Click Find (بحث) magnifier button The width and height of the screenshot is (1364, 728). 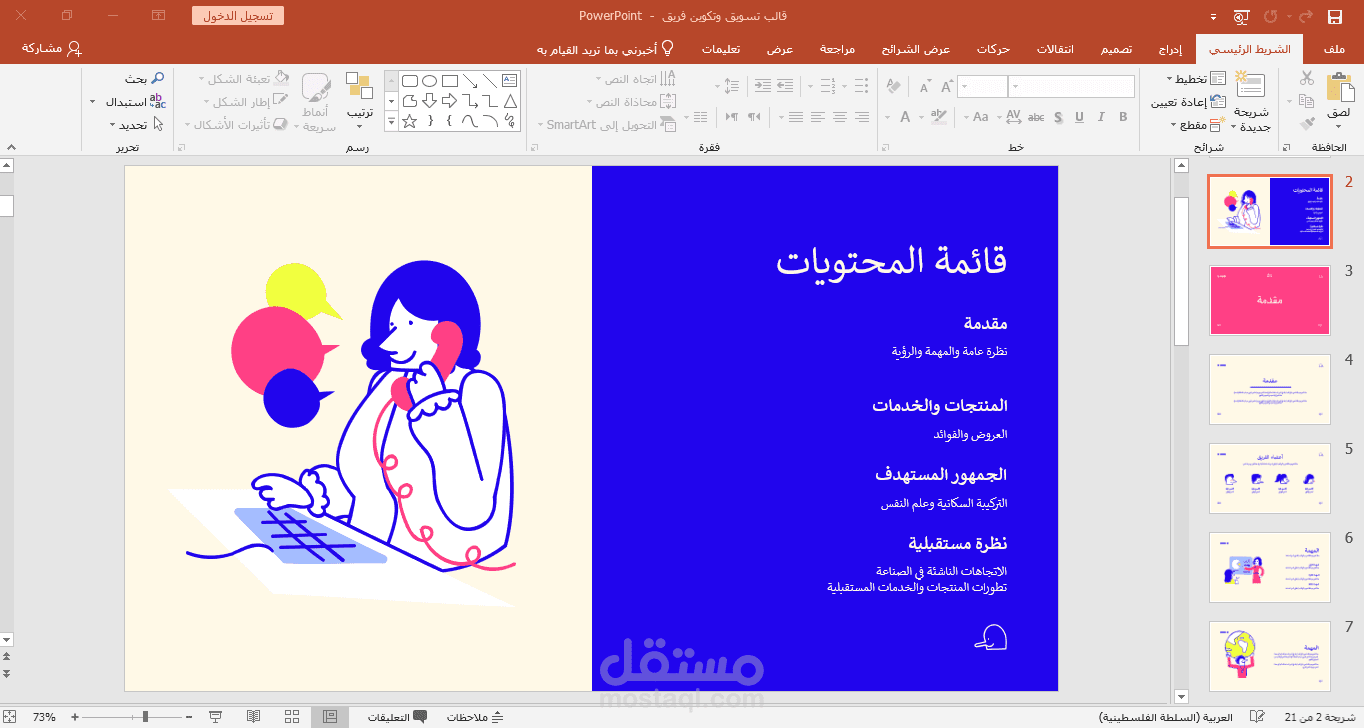coord(144,79)
